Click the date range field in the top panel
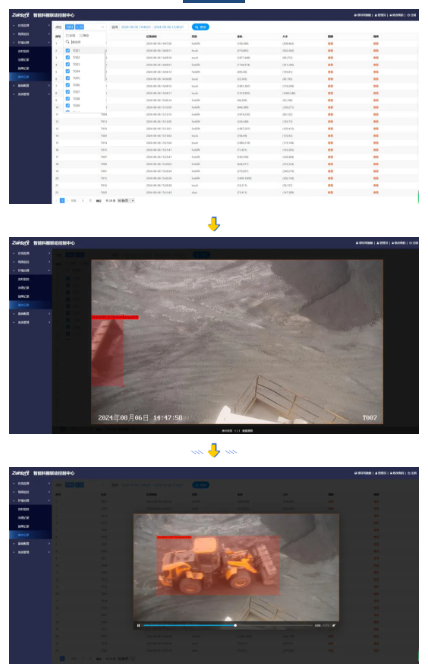 tap(152, 27)
